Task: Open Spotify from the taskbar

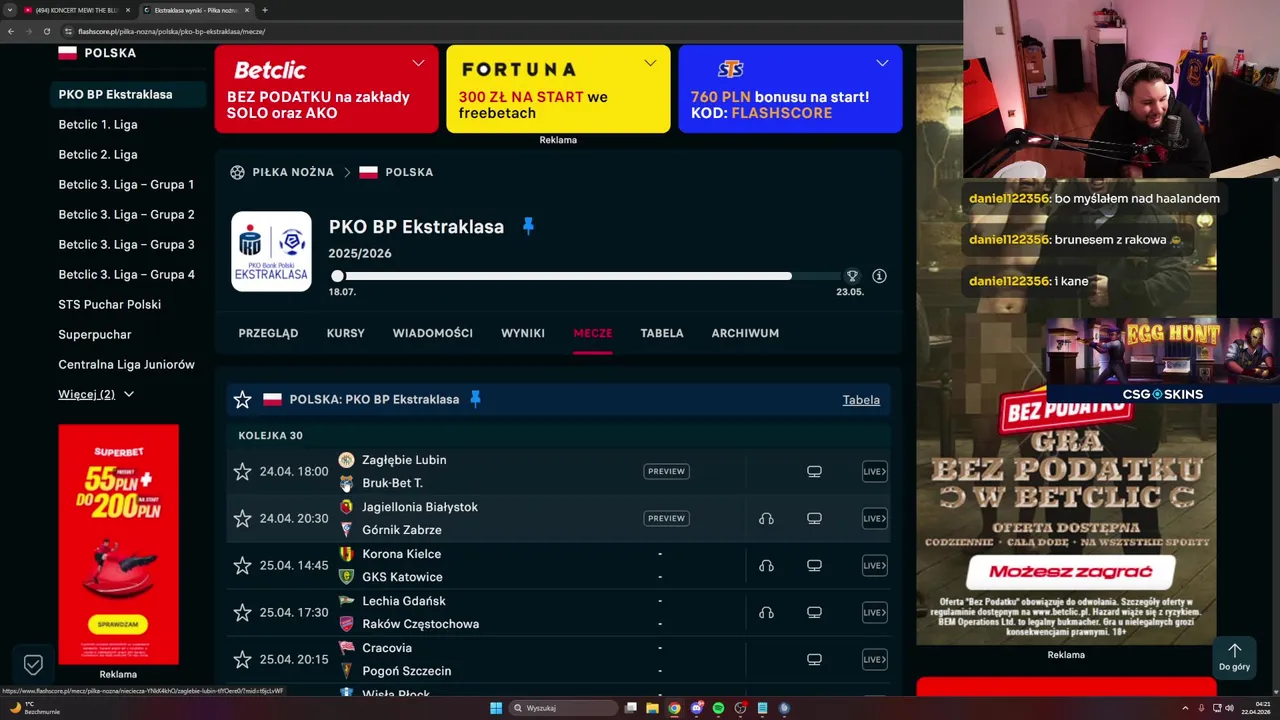Action: tap(718, 708)
